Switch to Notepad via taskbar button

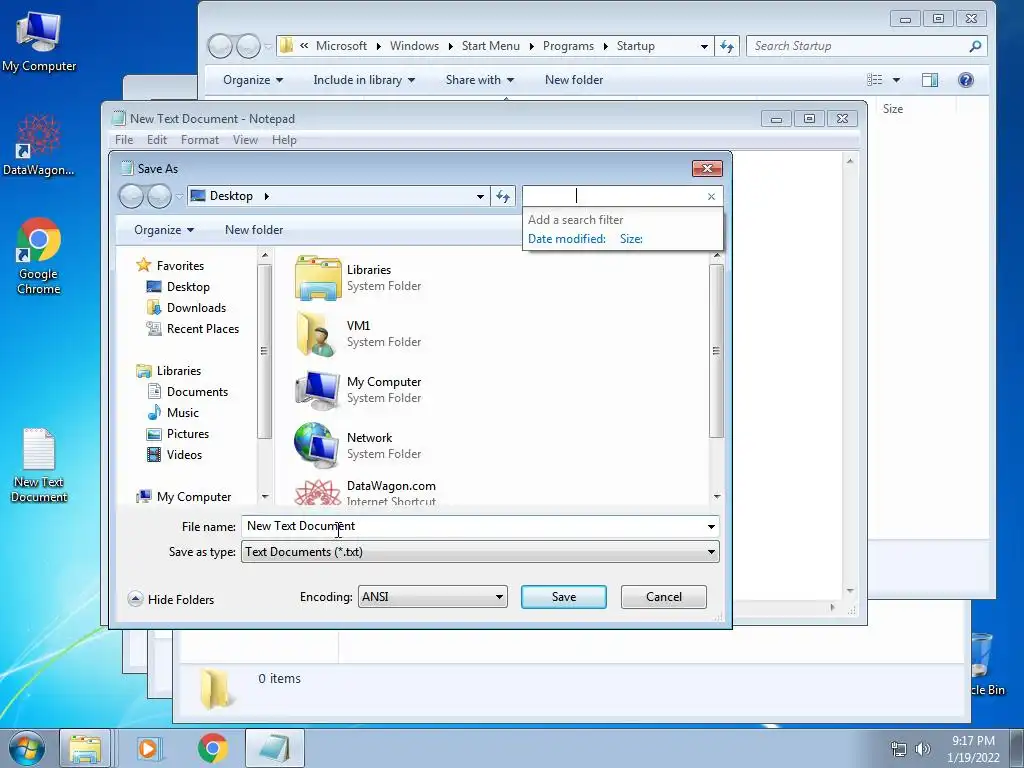coord(275,748)
